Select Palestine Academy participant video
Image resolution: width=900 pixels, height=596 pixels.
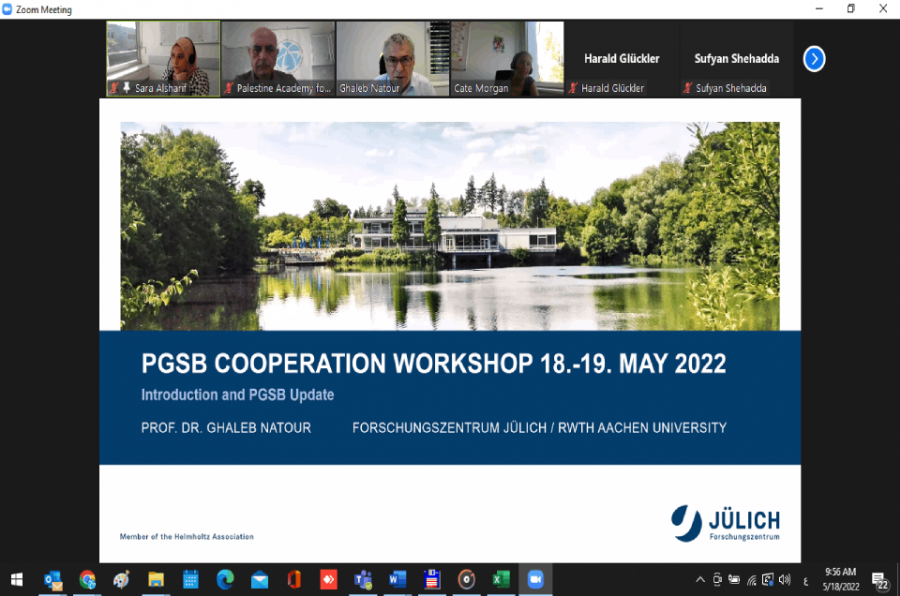(278, 59)
